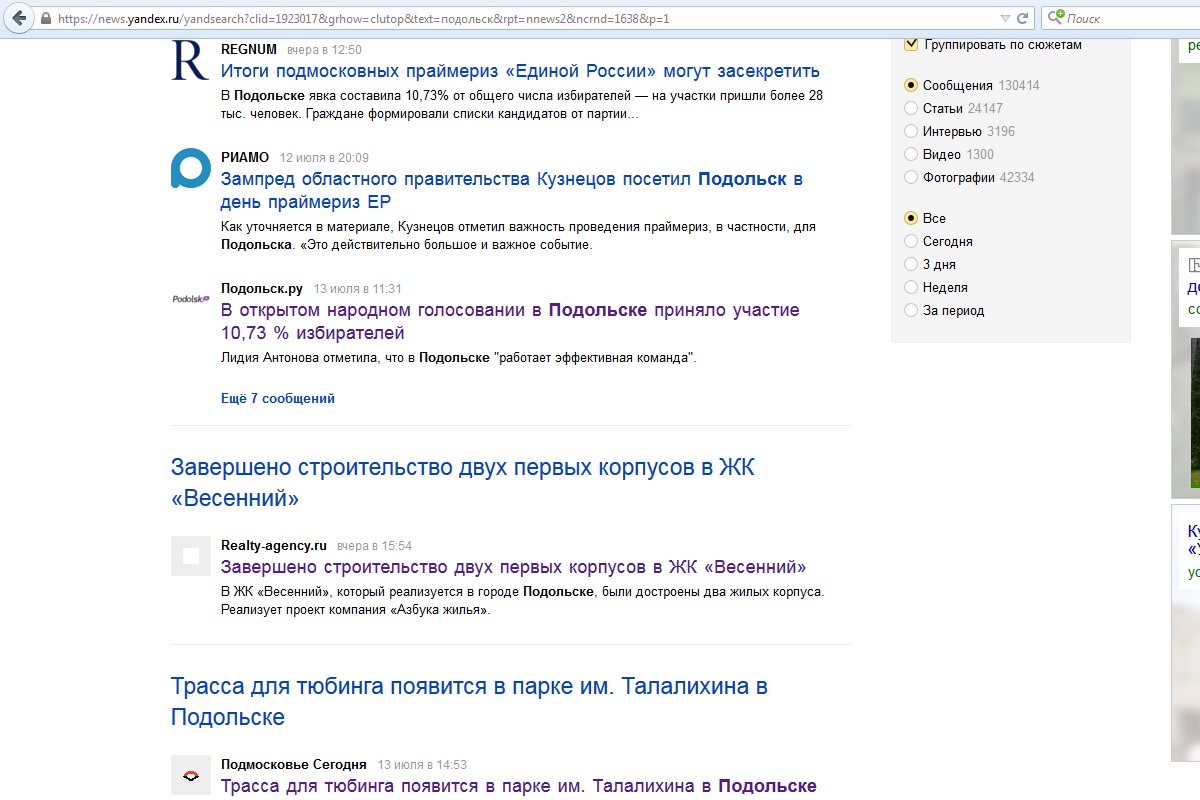This screenshot has height=800, width=1200.
Task: Open the address bar history dropdown arrow
Action: pos(1005,18)
